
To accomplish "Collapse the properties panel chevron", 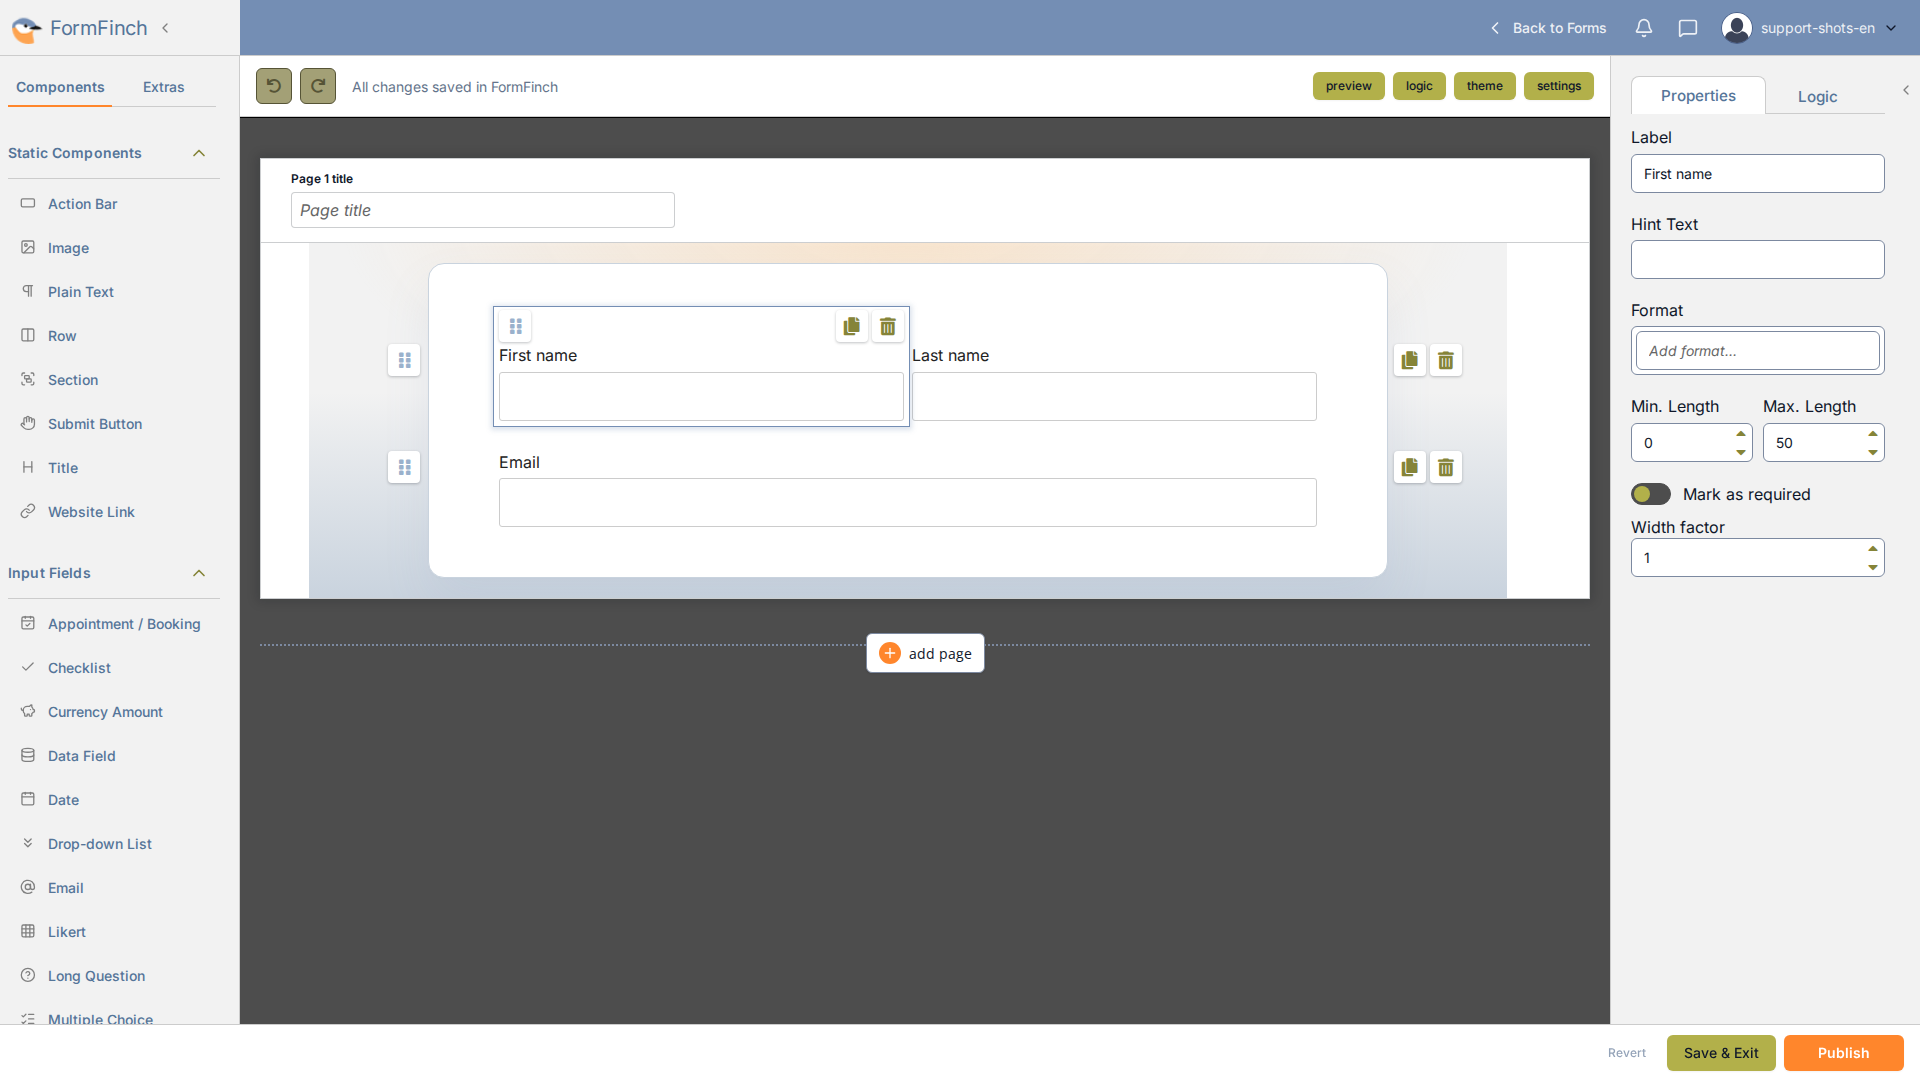I will [1906, 90].
